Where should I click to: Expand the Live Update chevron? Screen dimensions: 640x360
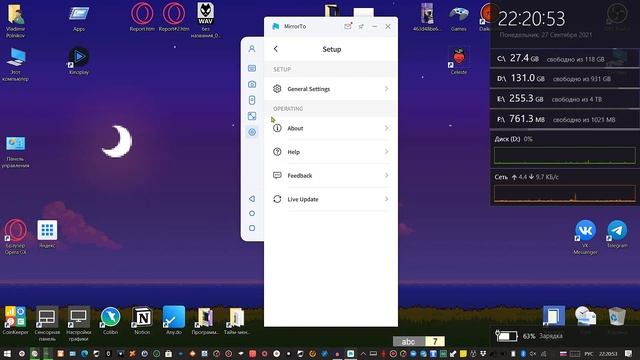386,199
